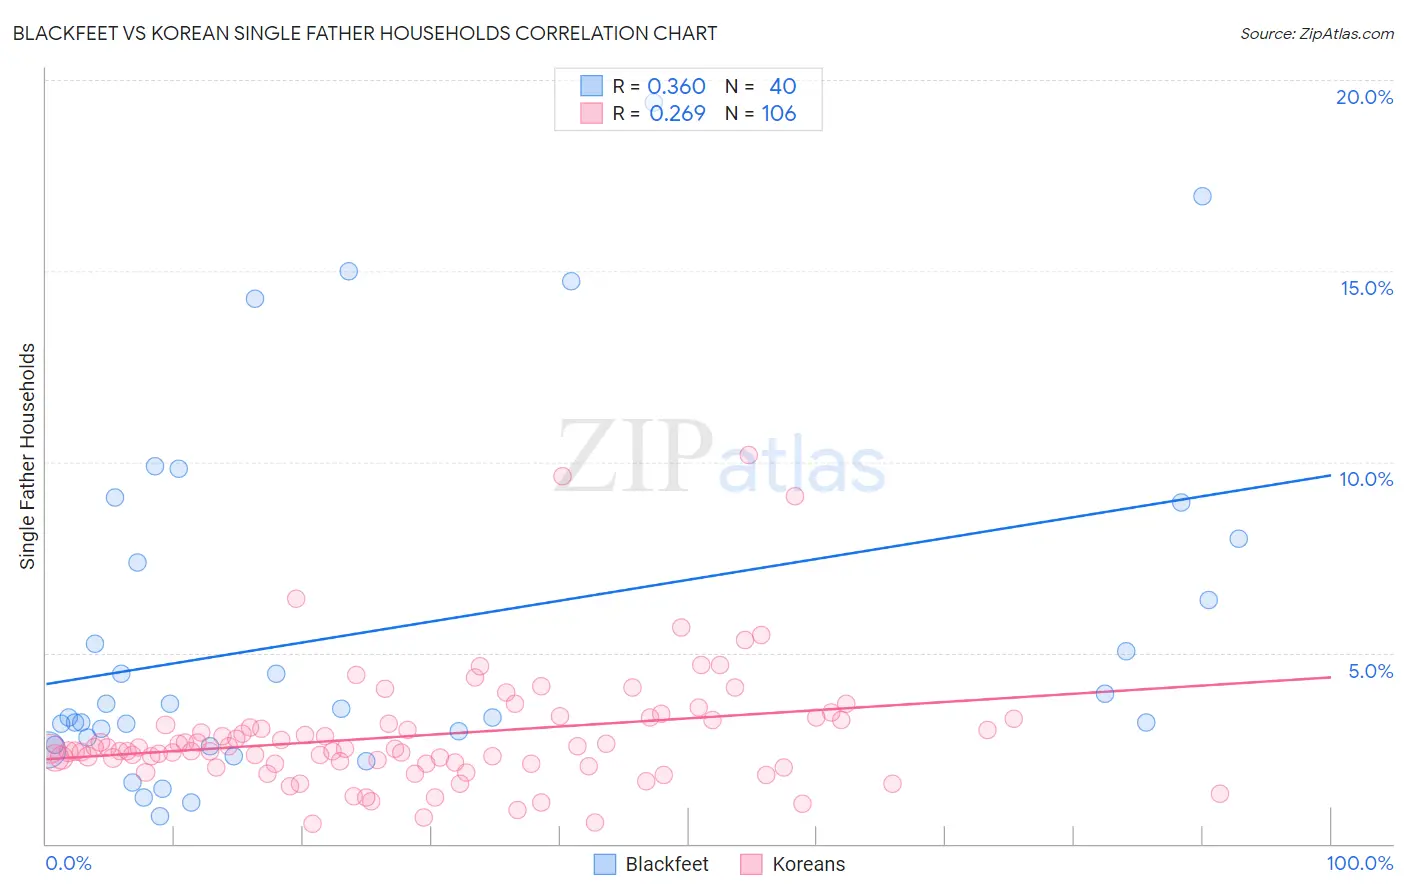Click the highest blue point near 17%

pyautogui.click(x=1203, y=196)
